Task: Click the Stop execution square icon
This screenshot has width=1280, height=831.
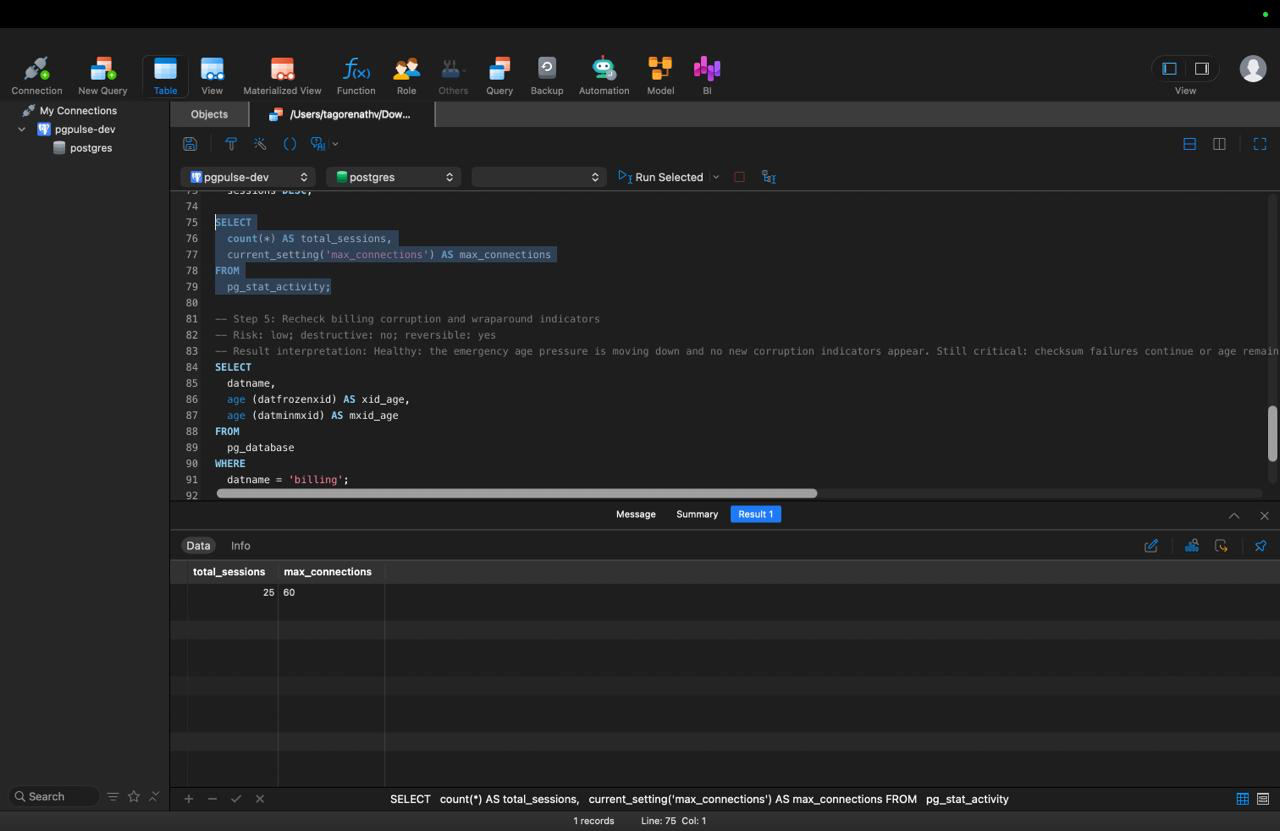Action: tap(739, 177)
